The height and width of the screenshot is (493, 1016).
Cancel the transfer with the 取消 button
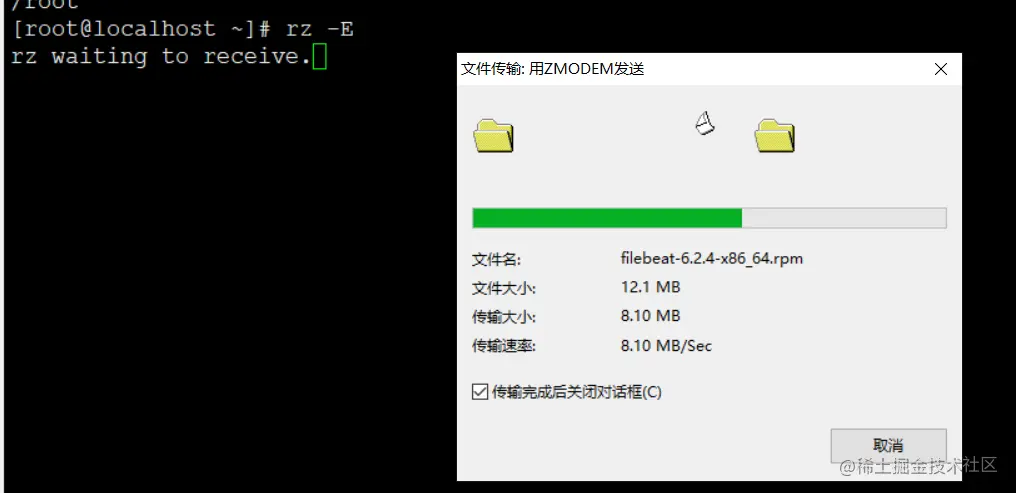[x=888, y=445]
